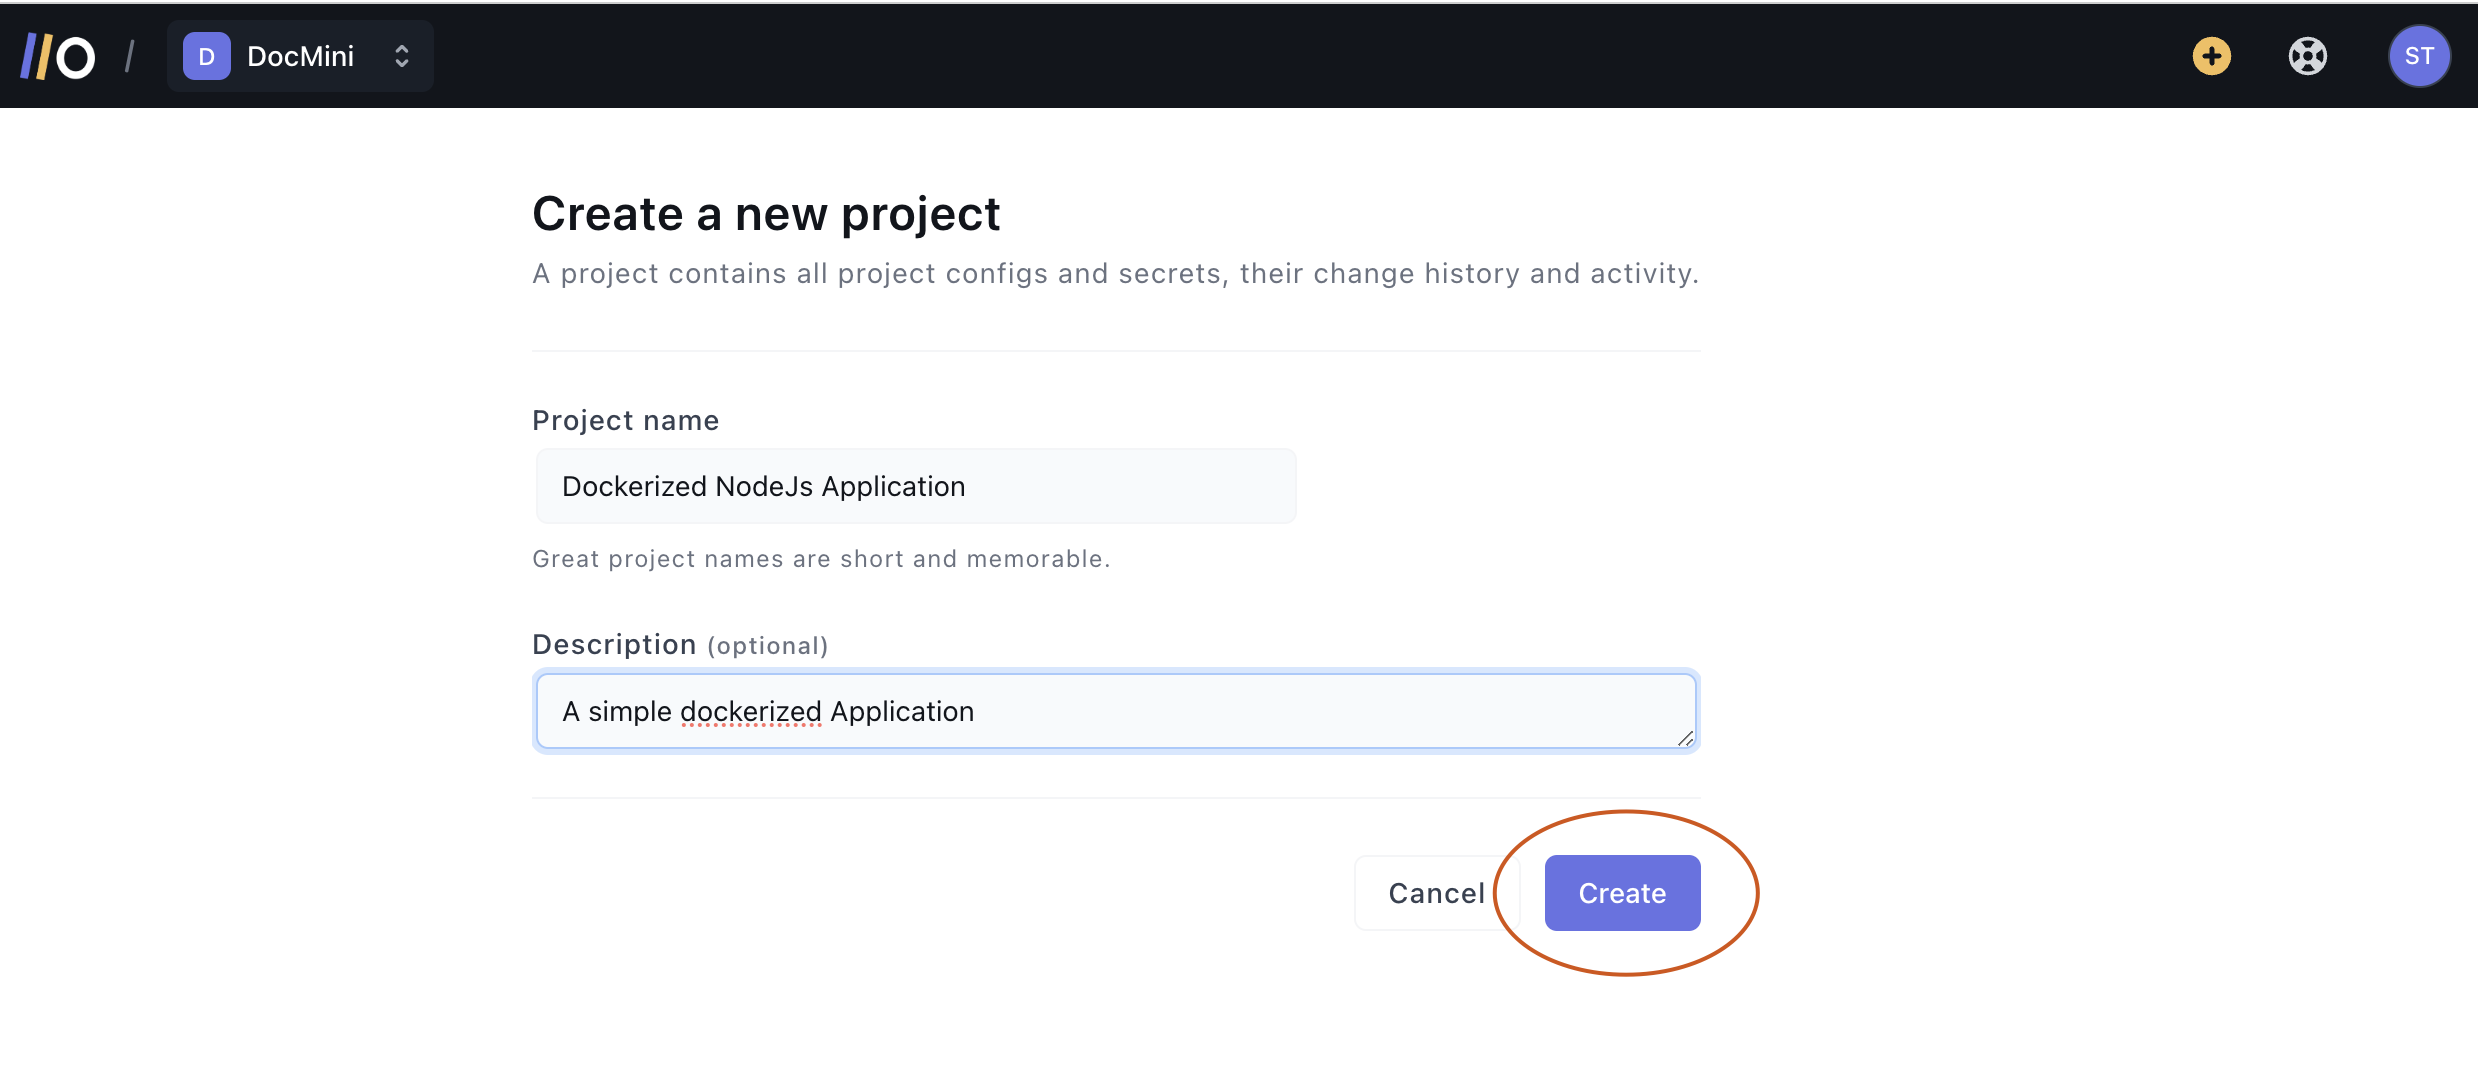The height and width of the screenshot is (1080, 2478).
Task: Click the "Description" field label
Action: coord(614,645)
